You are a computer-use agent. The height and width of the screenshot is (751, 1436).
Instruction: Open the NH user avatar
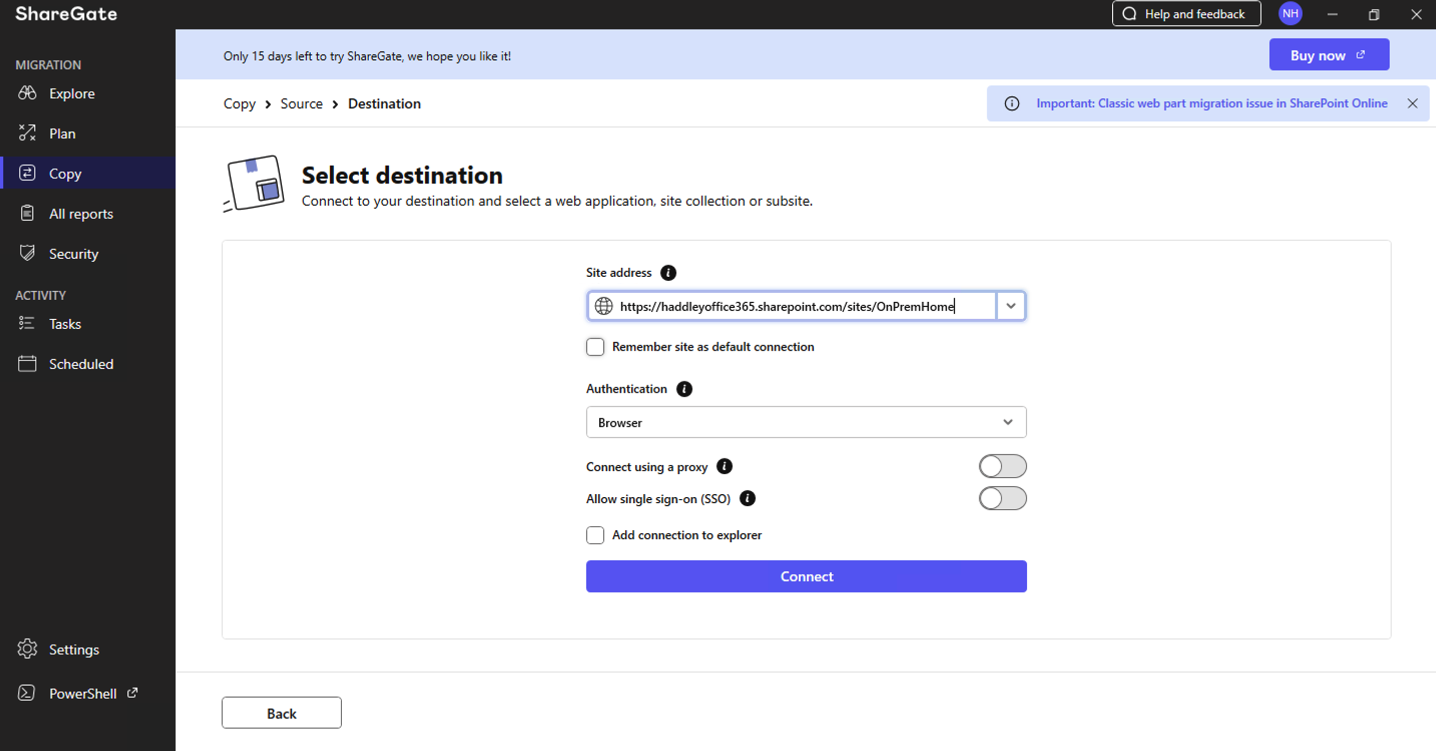pyautogui.click(x=1291, y=14)
